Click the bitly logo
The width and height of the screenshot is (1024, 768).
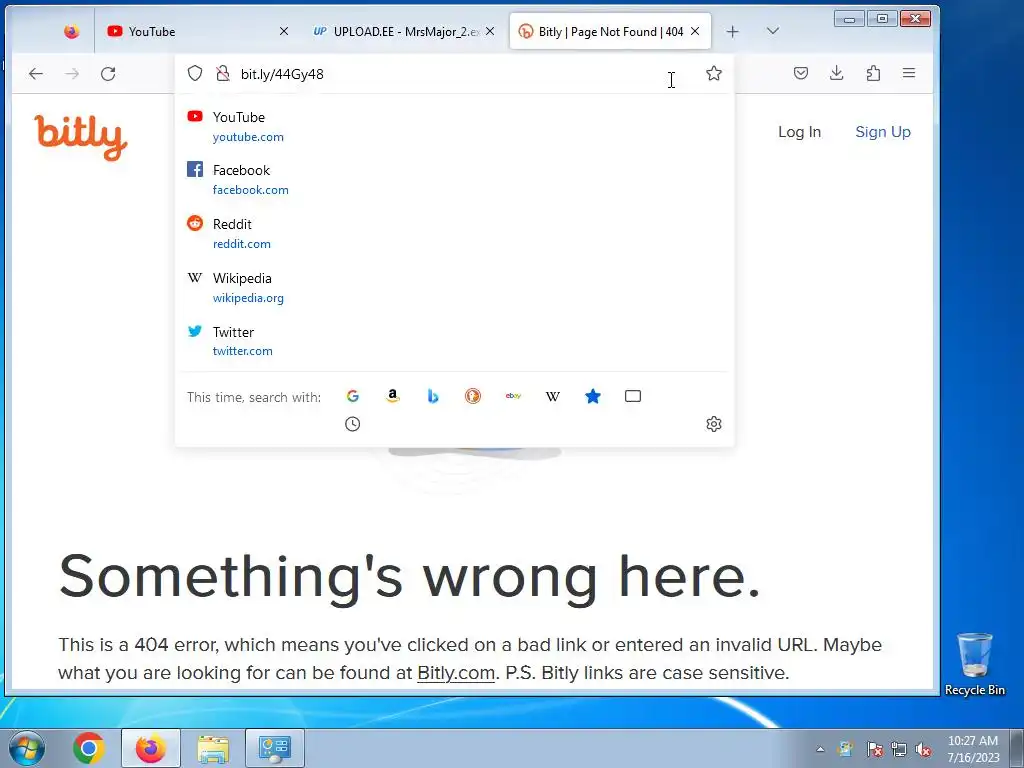pyautogui.click(x=81, y=137)
